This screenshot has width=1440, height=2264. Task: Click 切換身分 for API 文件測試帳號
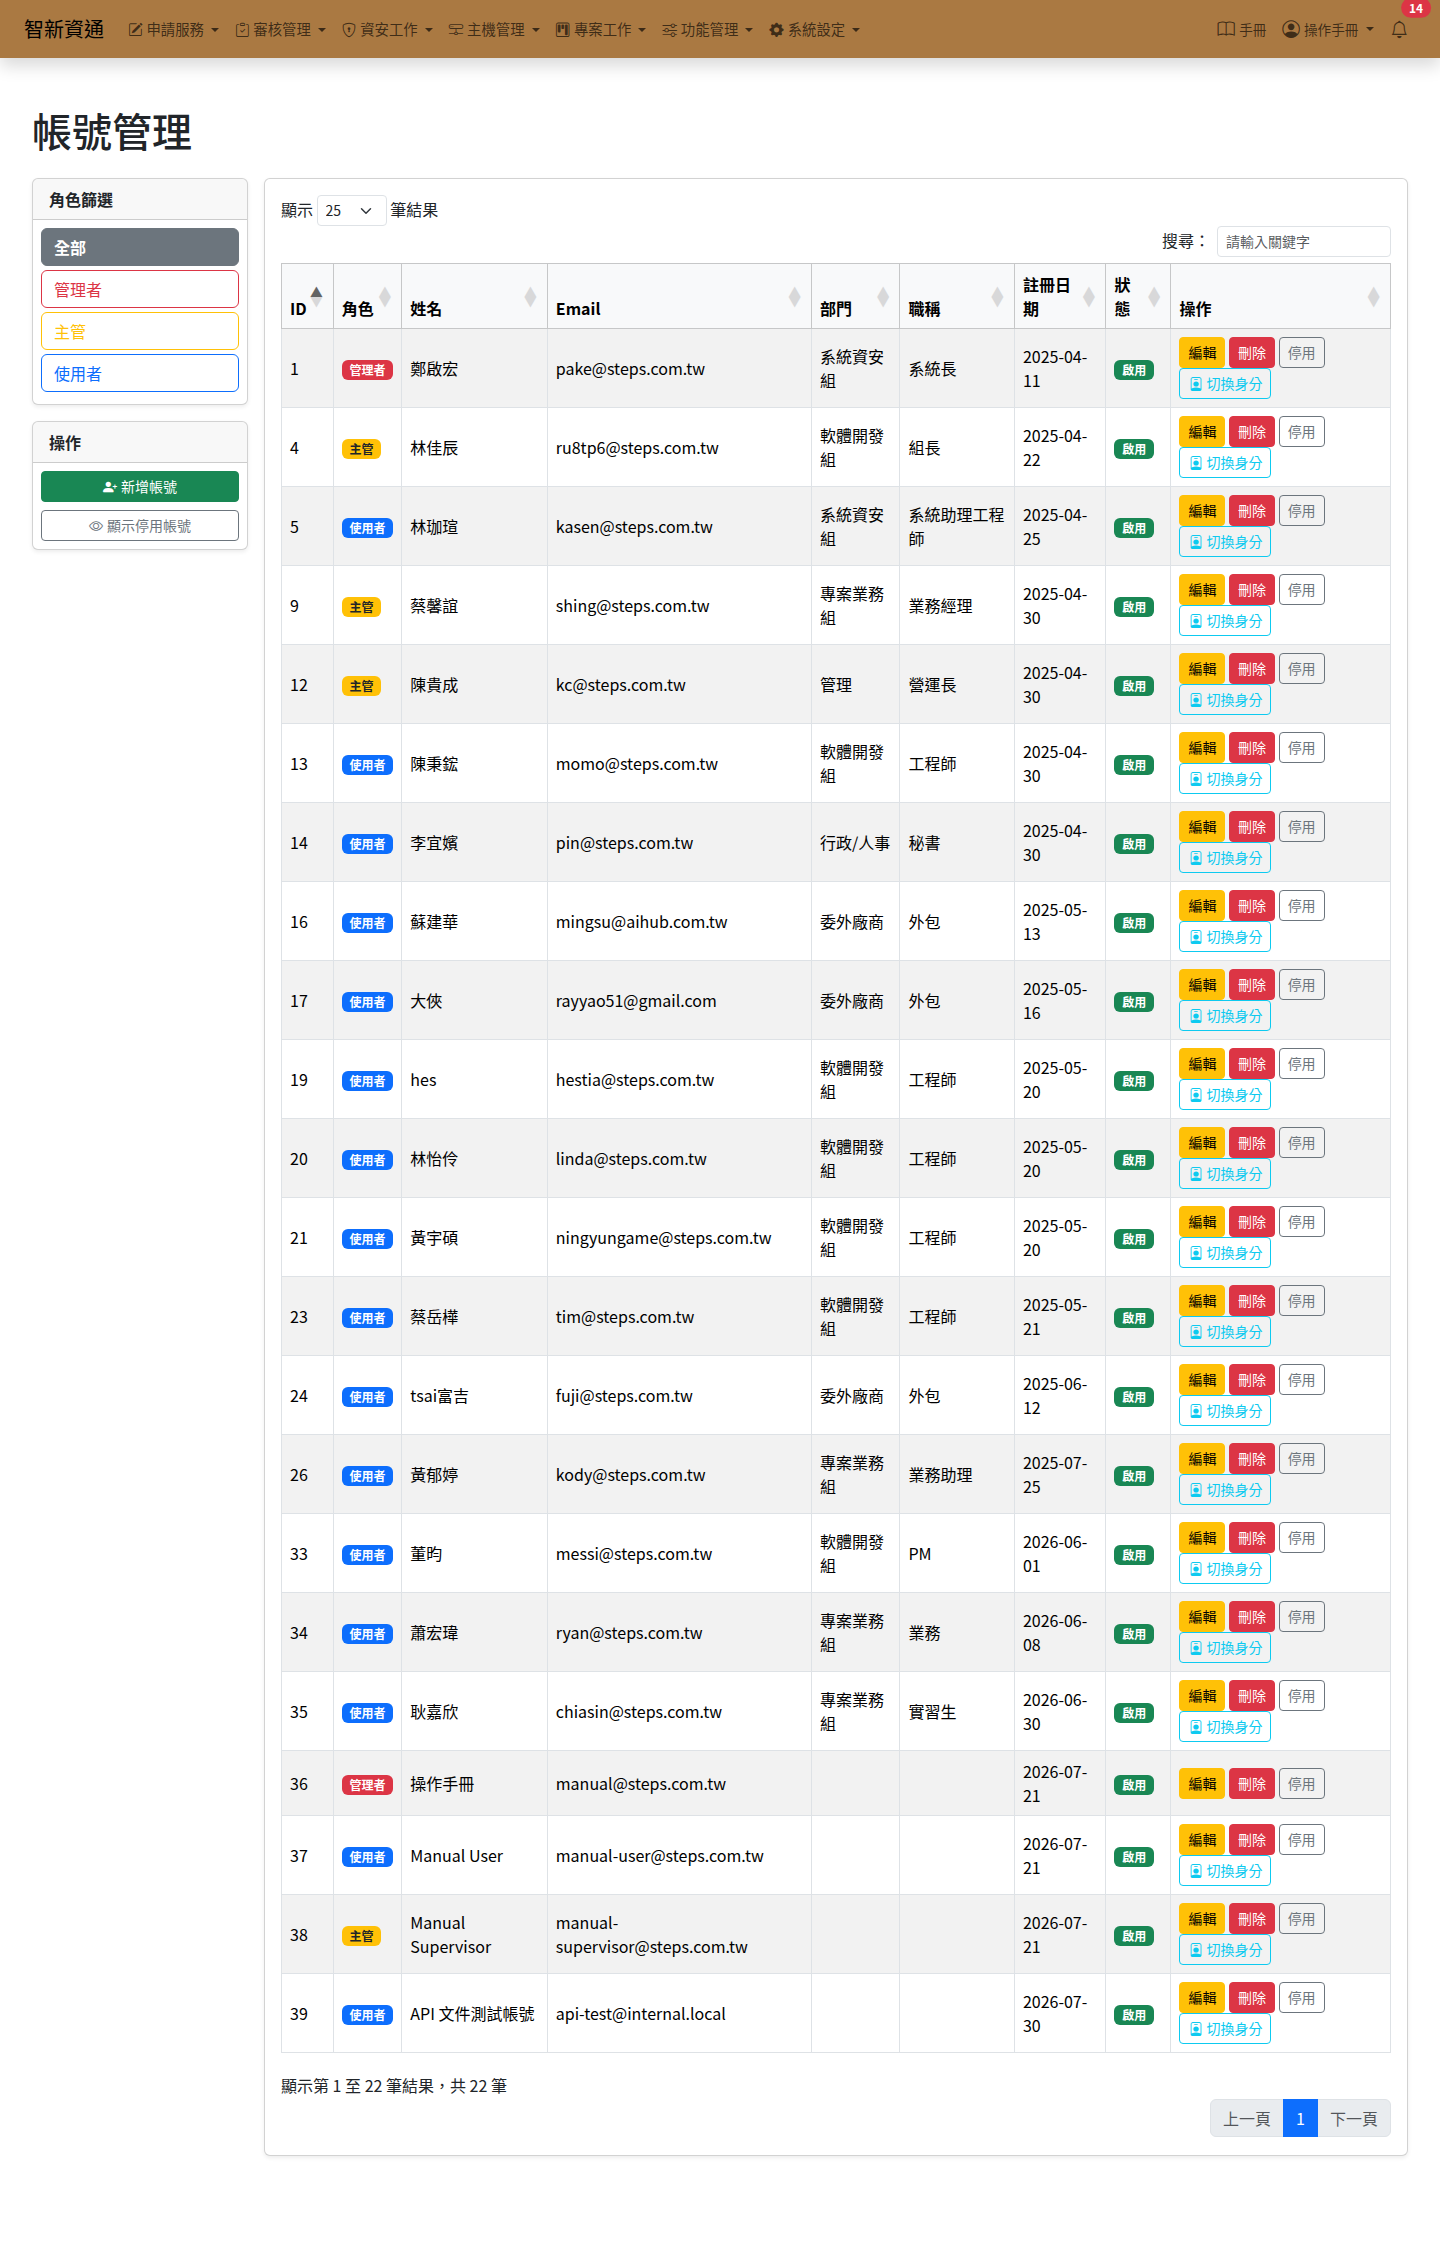[x=1225, y=2029]
